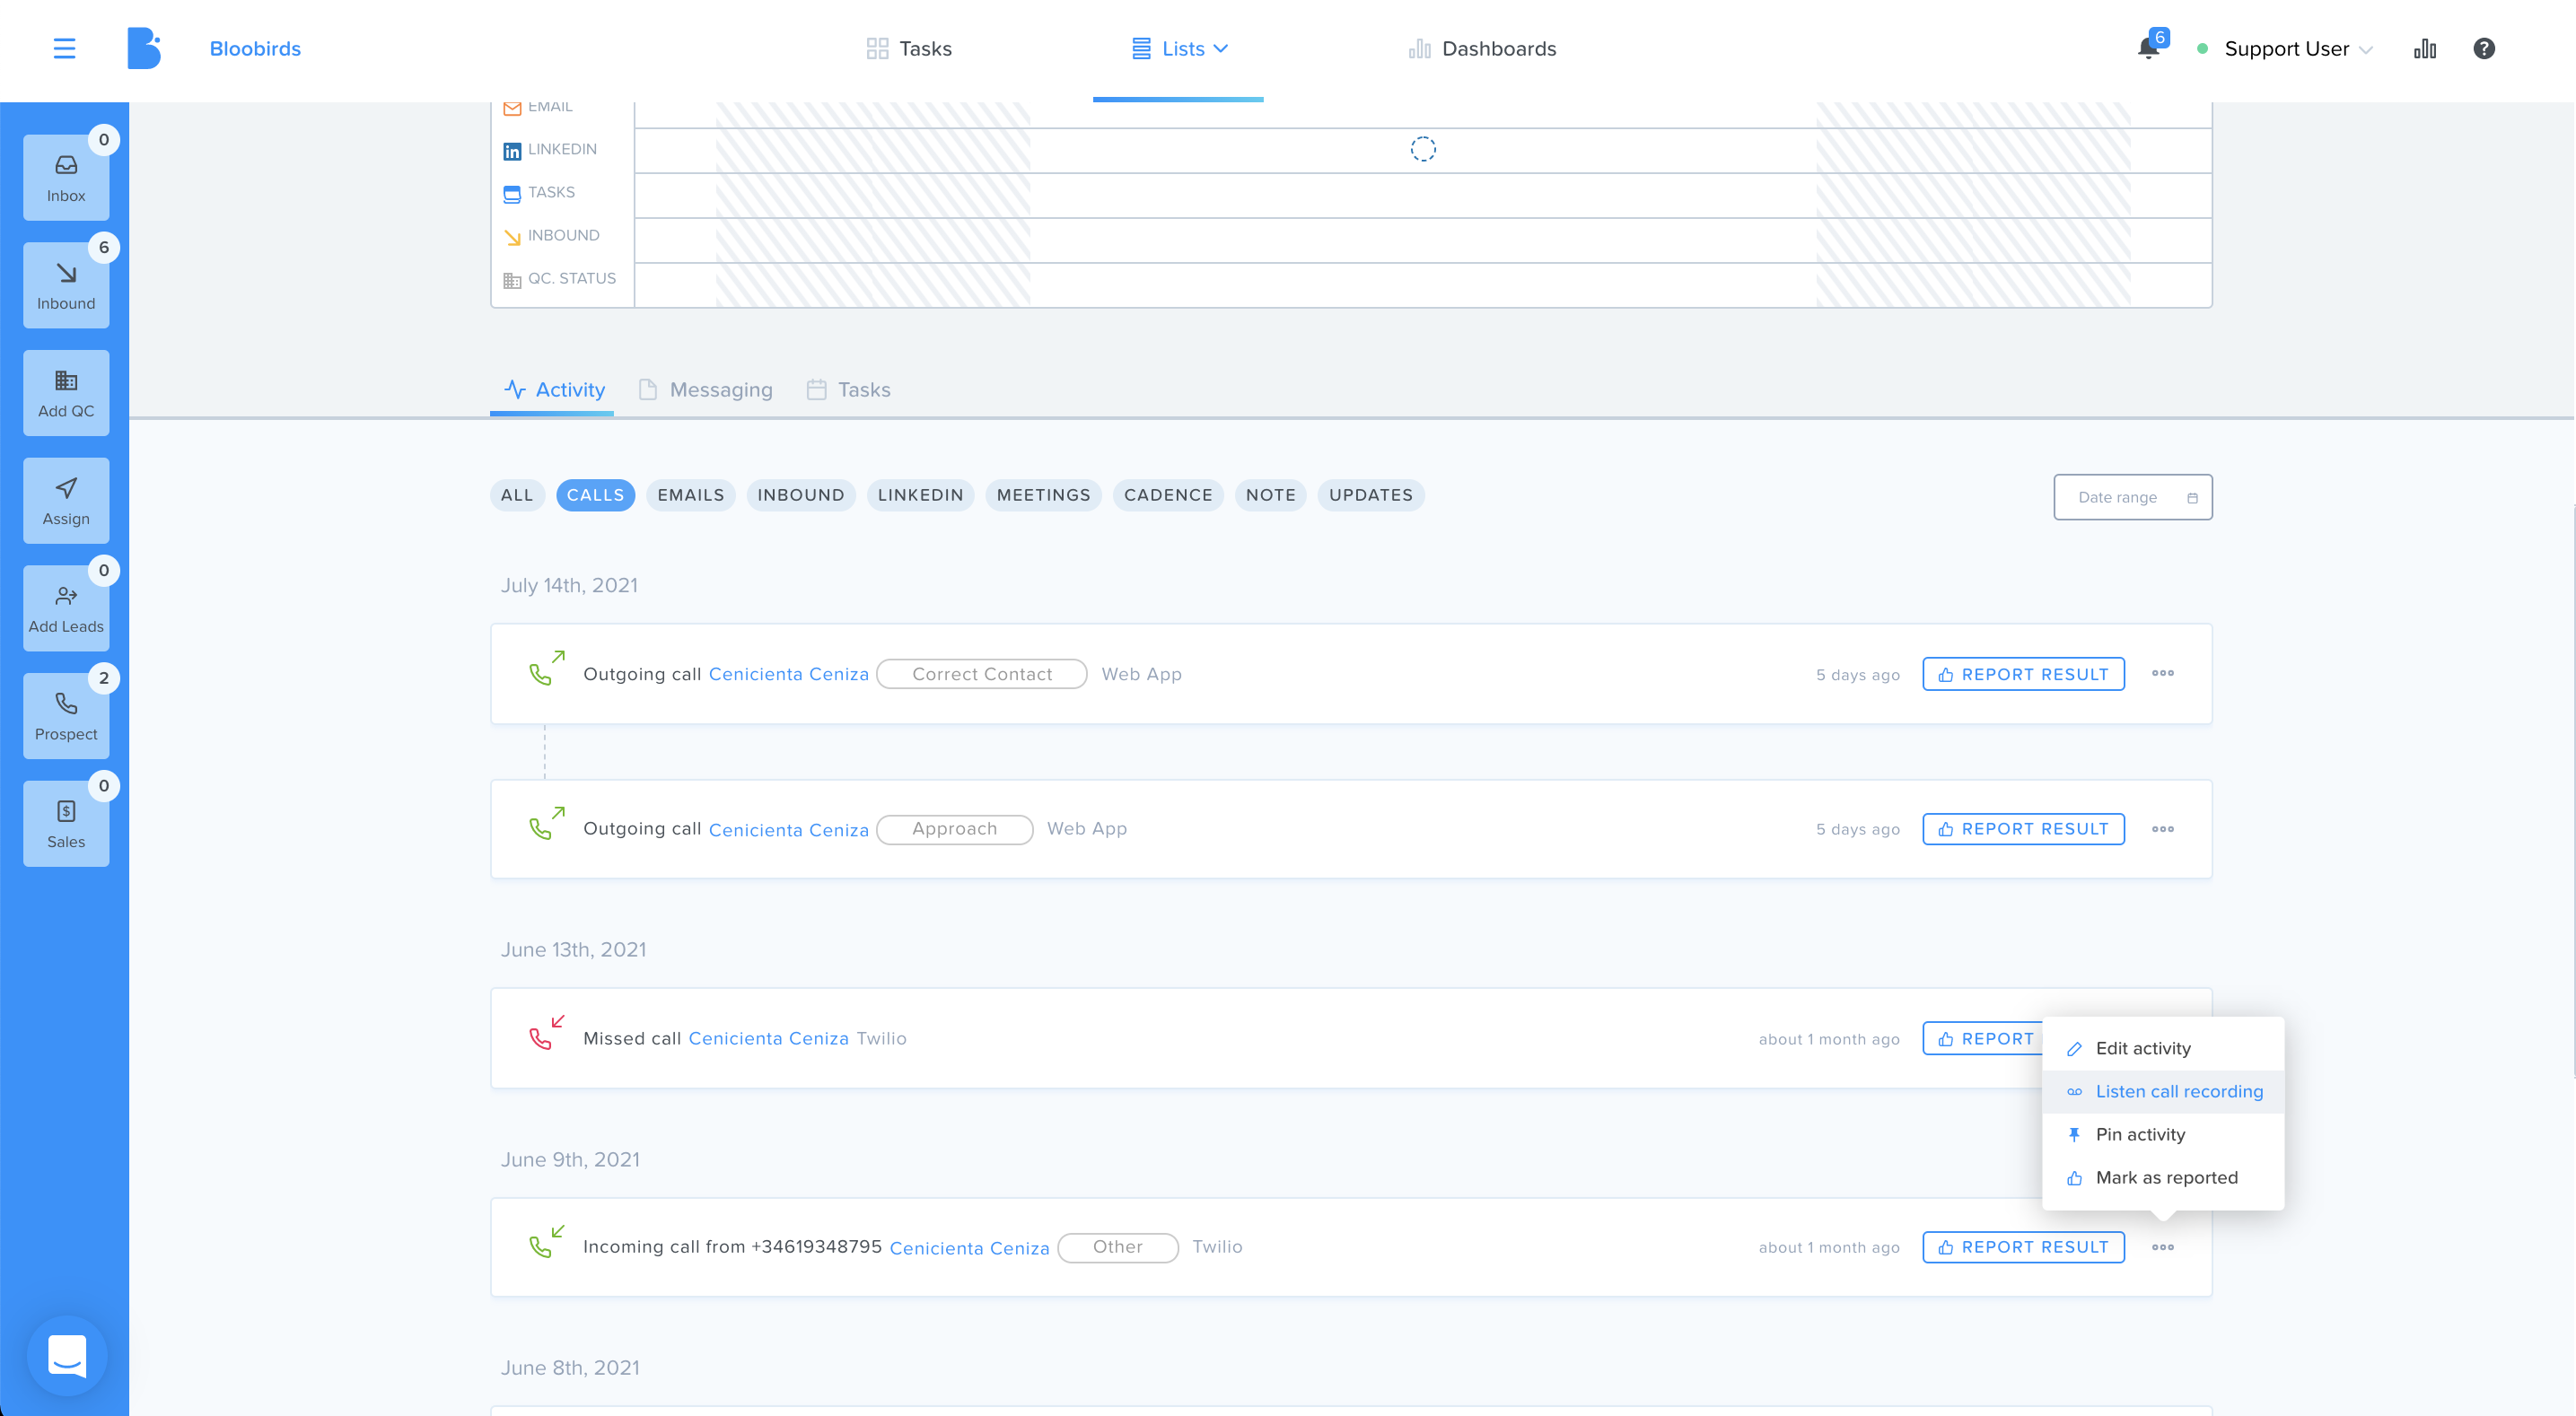Open Inbox in sidebar
This screenshot has height=1416, width=2576.
point(66,178)
